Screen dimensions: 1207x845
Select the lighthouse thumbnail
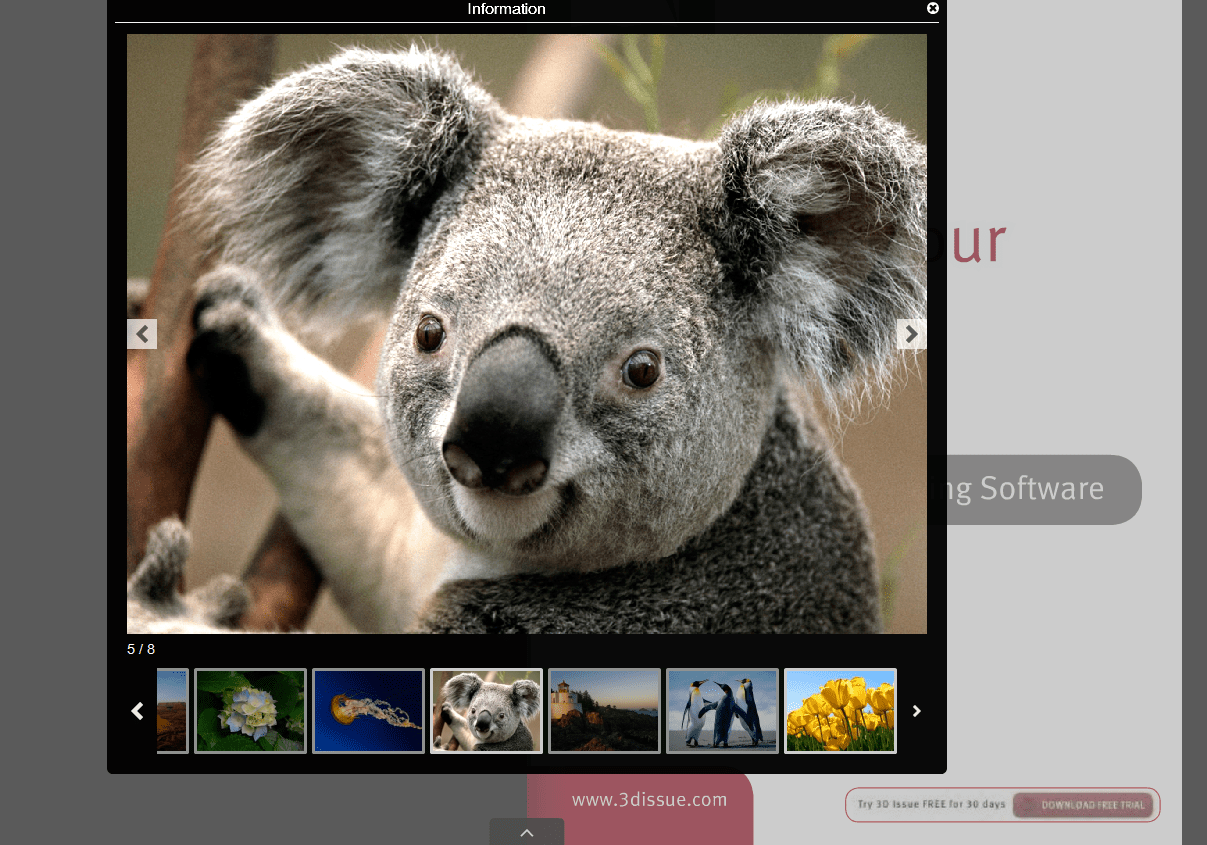604,710
